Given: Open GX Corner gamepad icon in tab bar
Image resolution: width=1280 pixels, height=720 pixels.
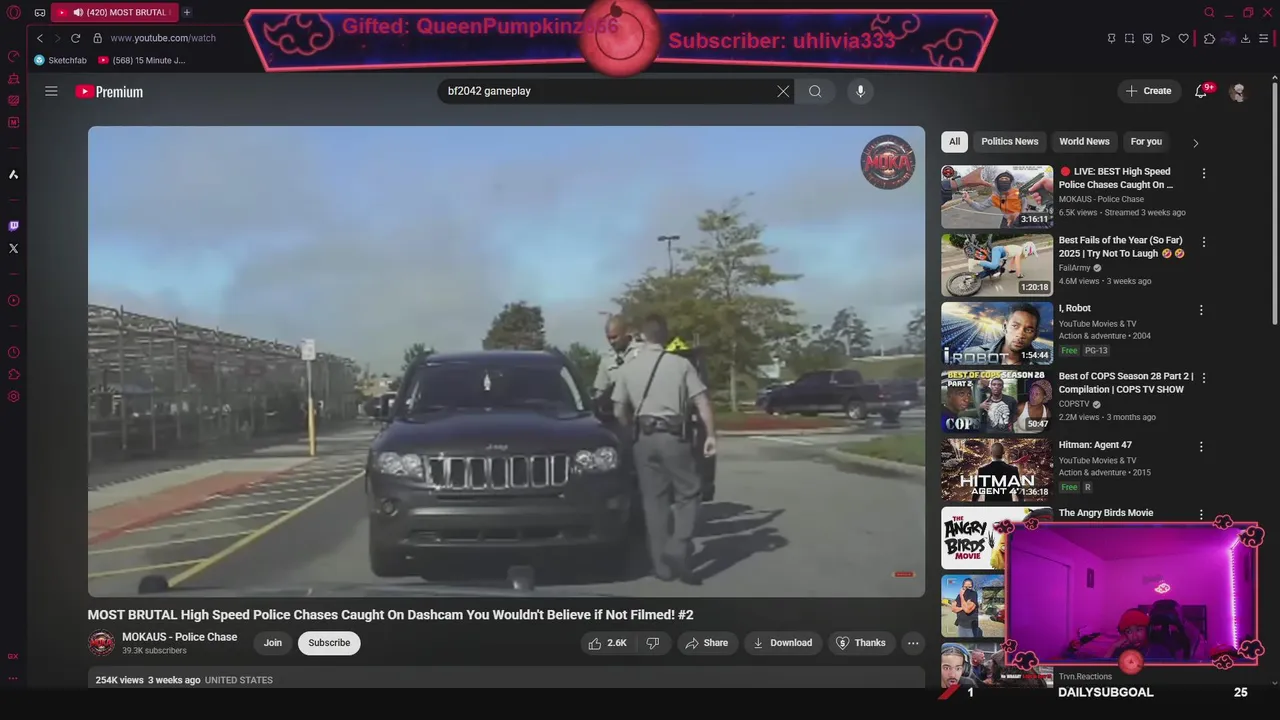Looking at the screenshot, I should coord(39,13).
